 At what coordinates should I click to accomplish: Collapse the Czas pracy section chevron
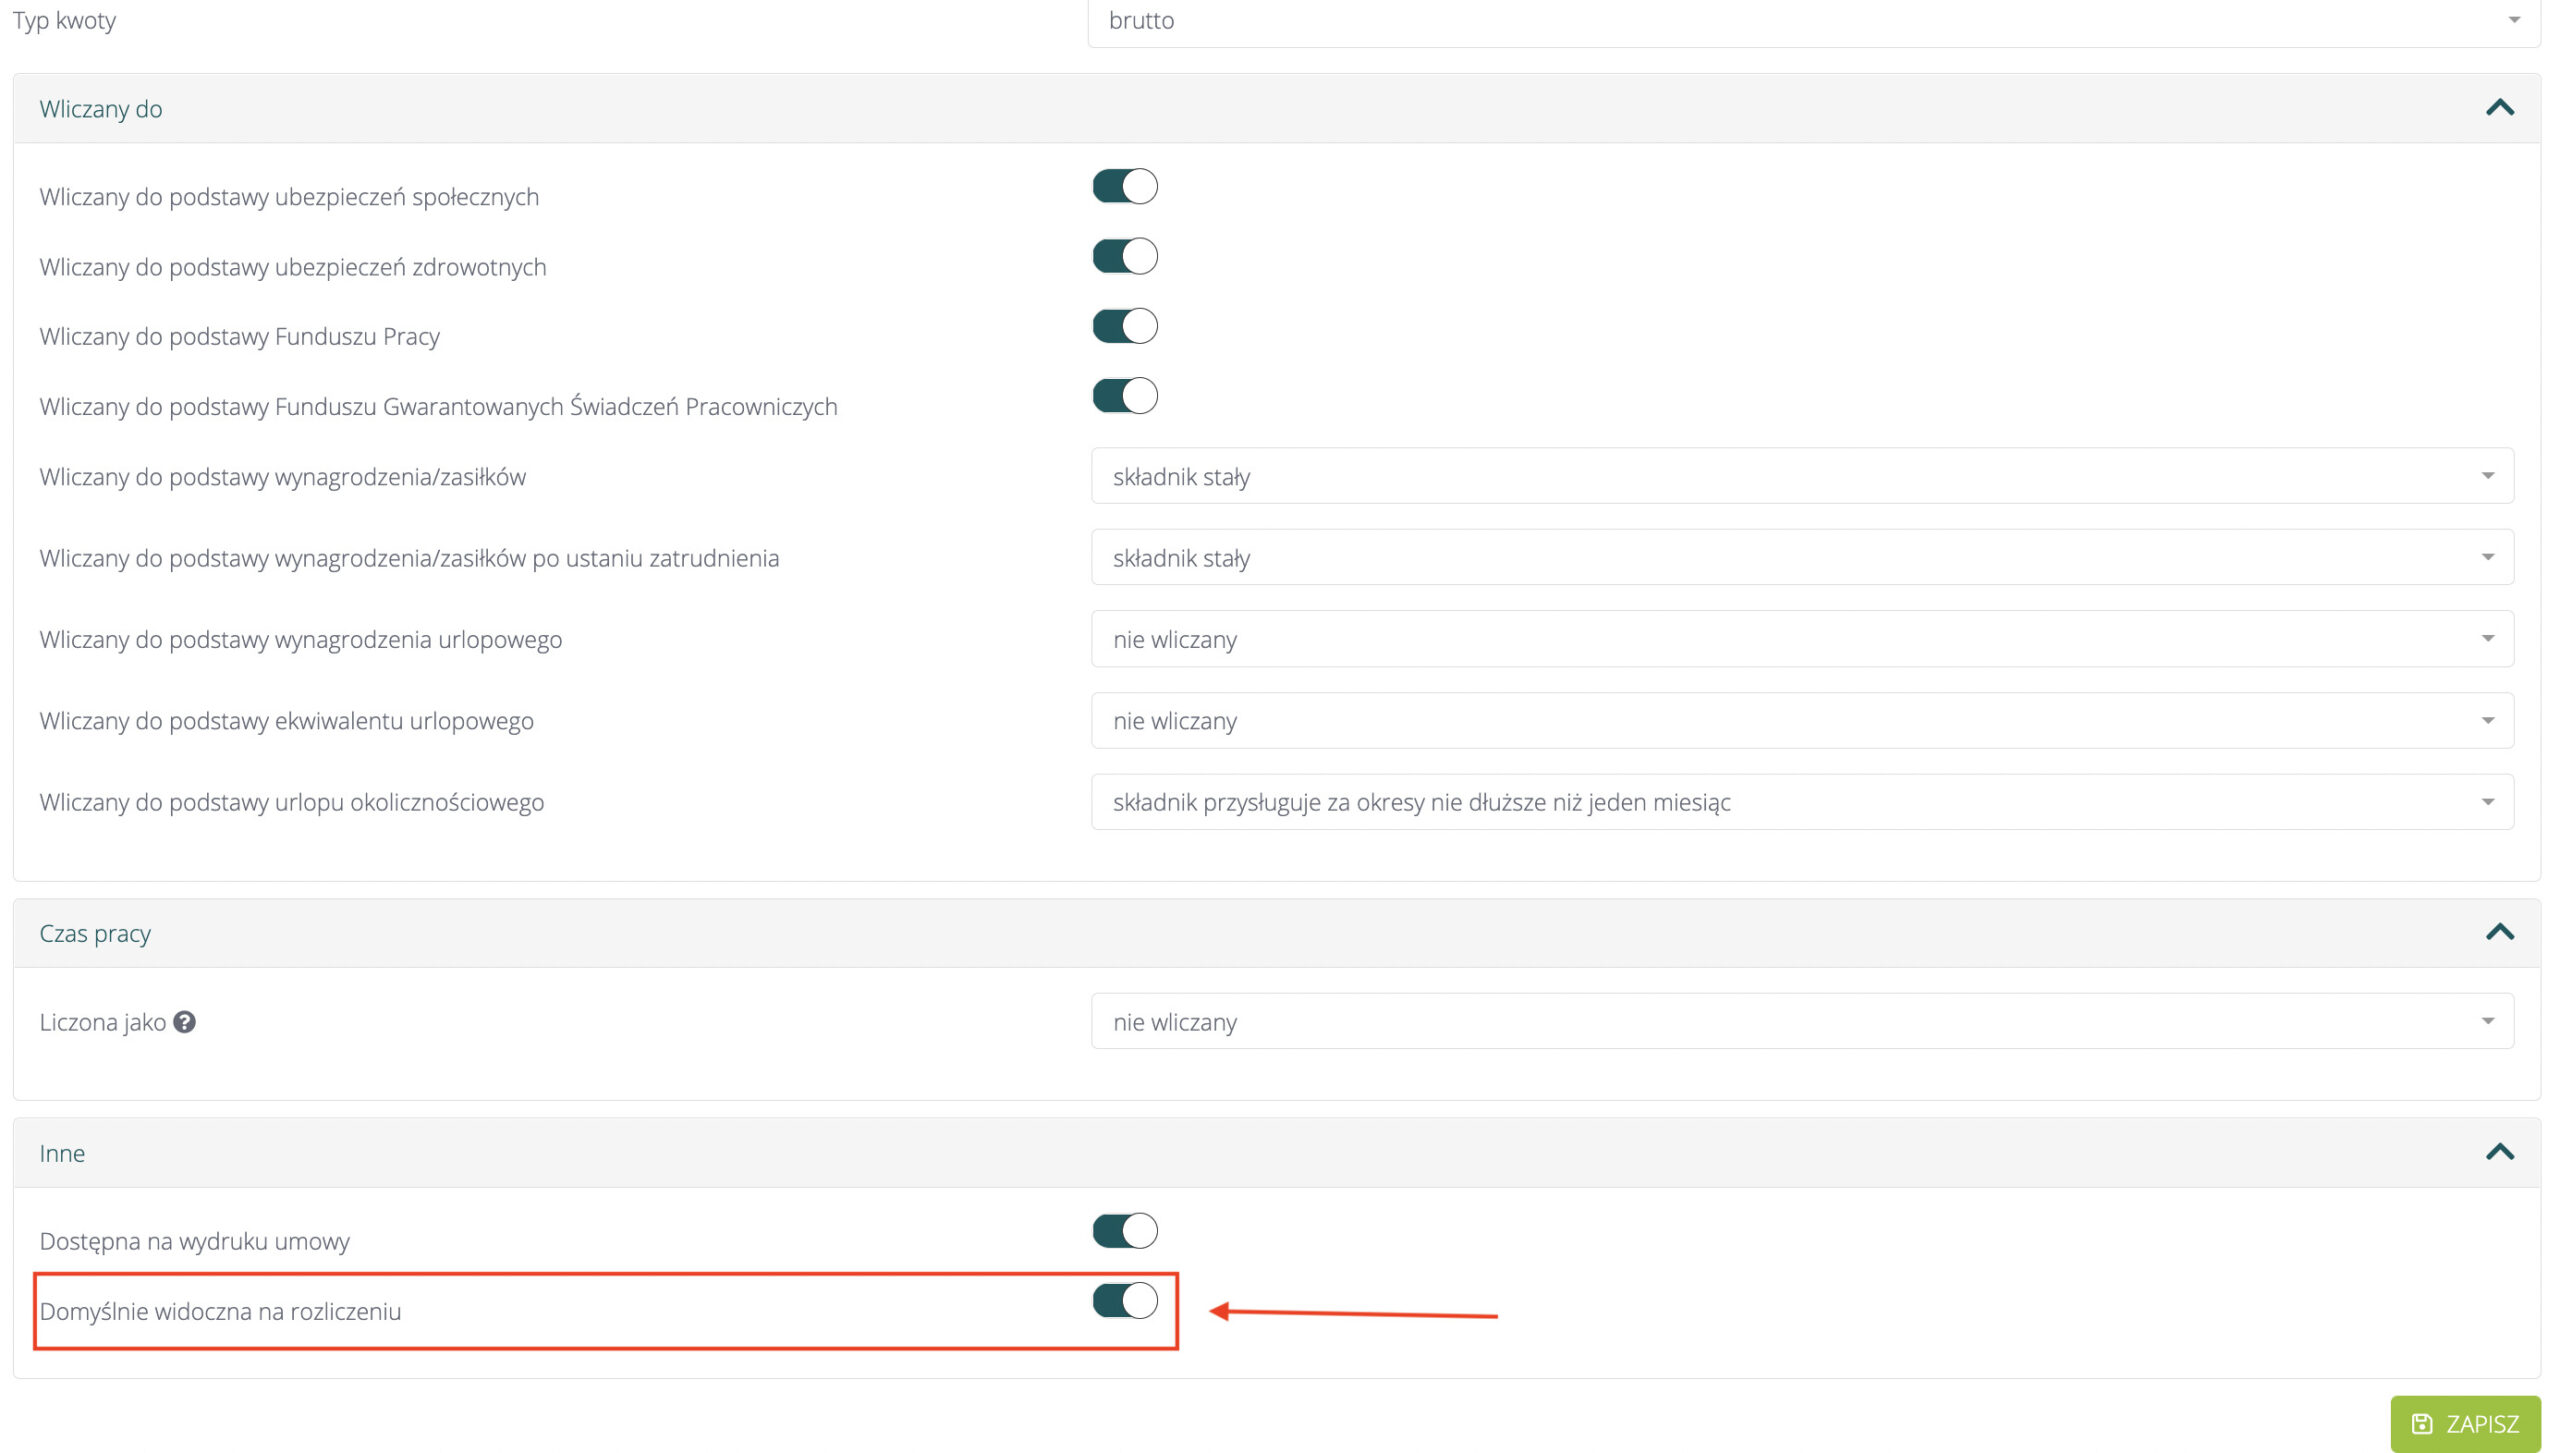[2499, 932]
